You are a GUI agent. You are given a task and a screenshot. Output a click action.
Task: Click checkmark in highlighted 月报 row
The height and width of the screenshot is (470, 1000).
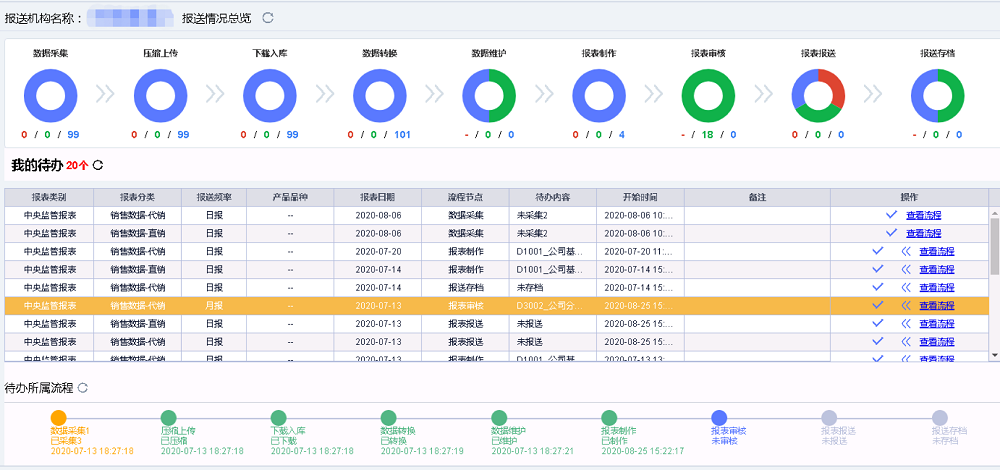tap(877, 305)
